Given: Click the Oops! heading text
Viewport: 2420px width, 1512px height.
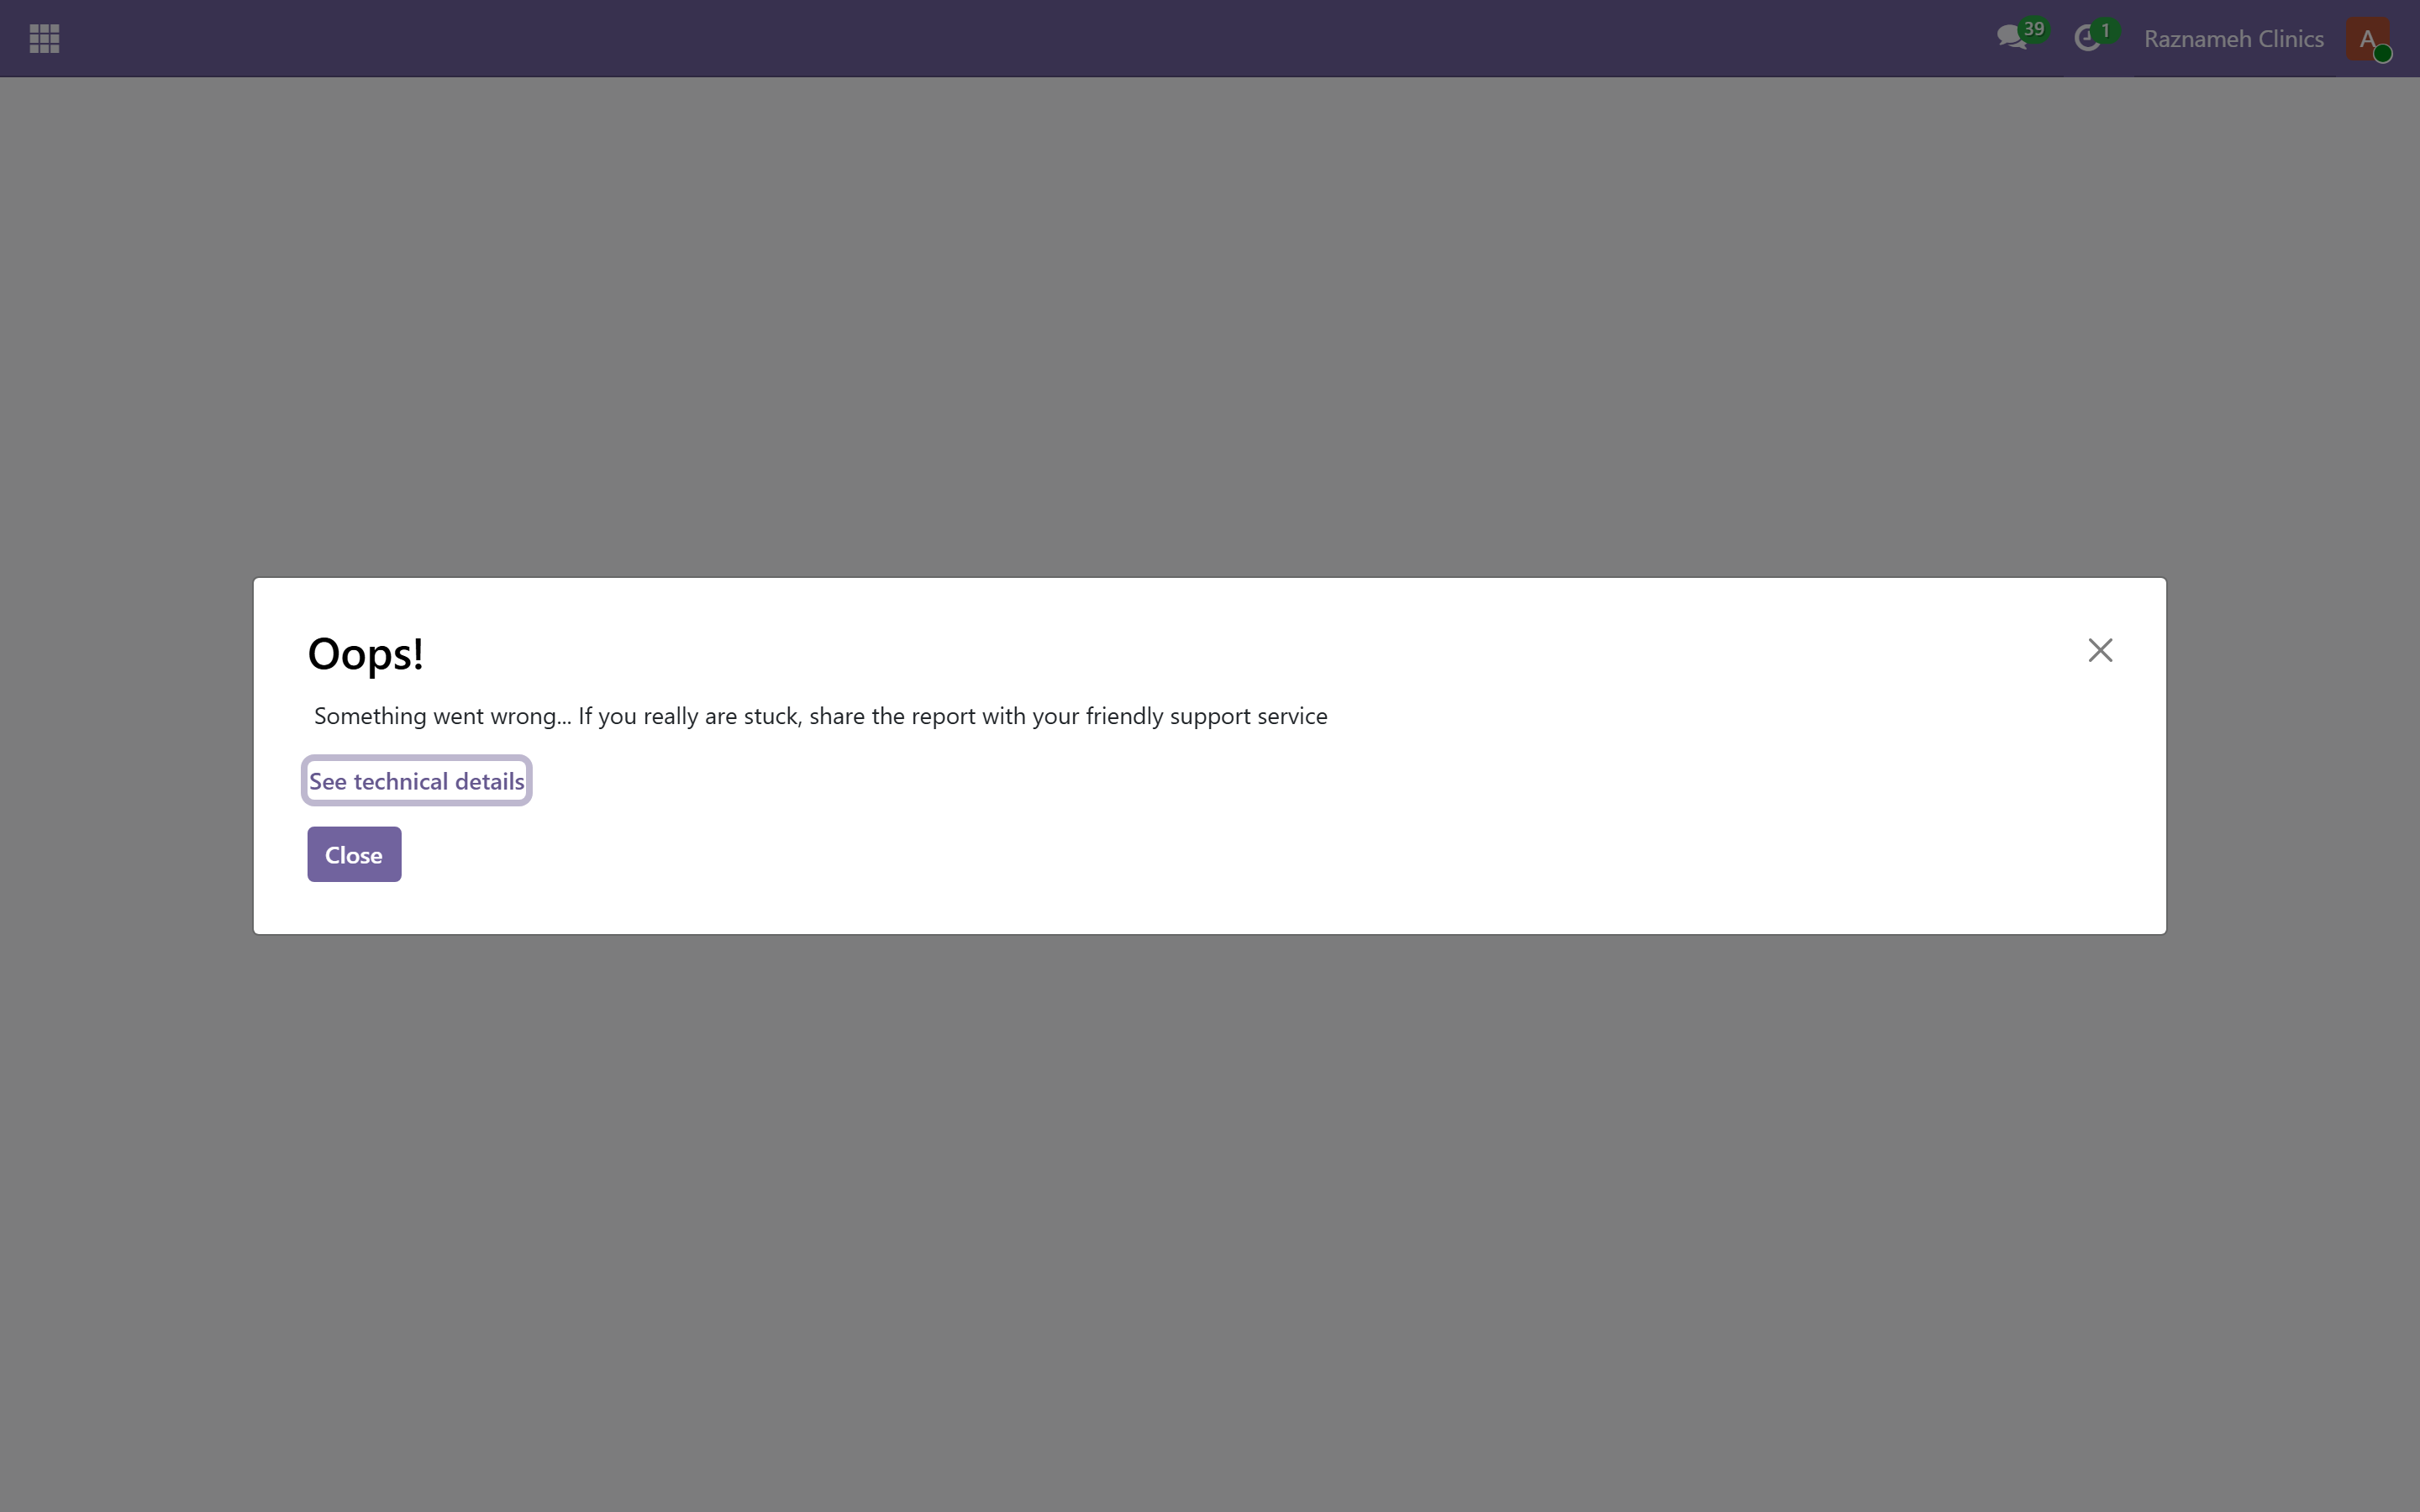Looking at the screenshot, I should pyautogui.click(x=366, y=654).
